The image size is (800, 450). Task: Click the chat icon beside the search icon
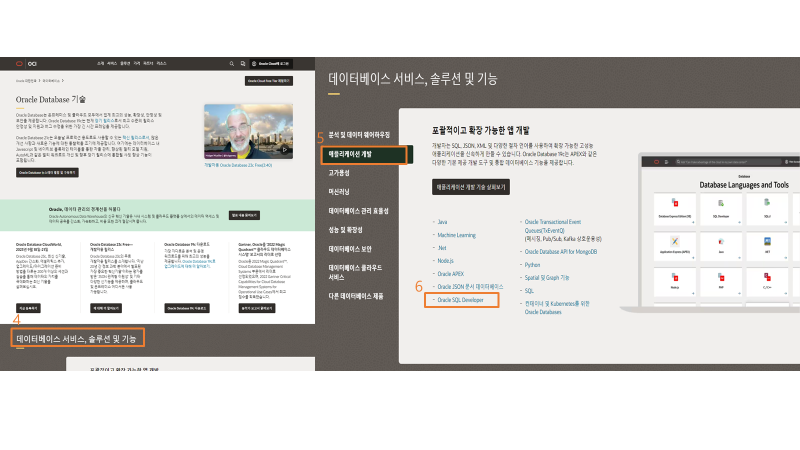pos(243,64)
